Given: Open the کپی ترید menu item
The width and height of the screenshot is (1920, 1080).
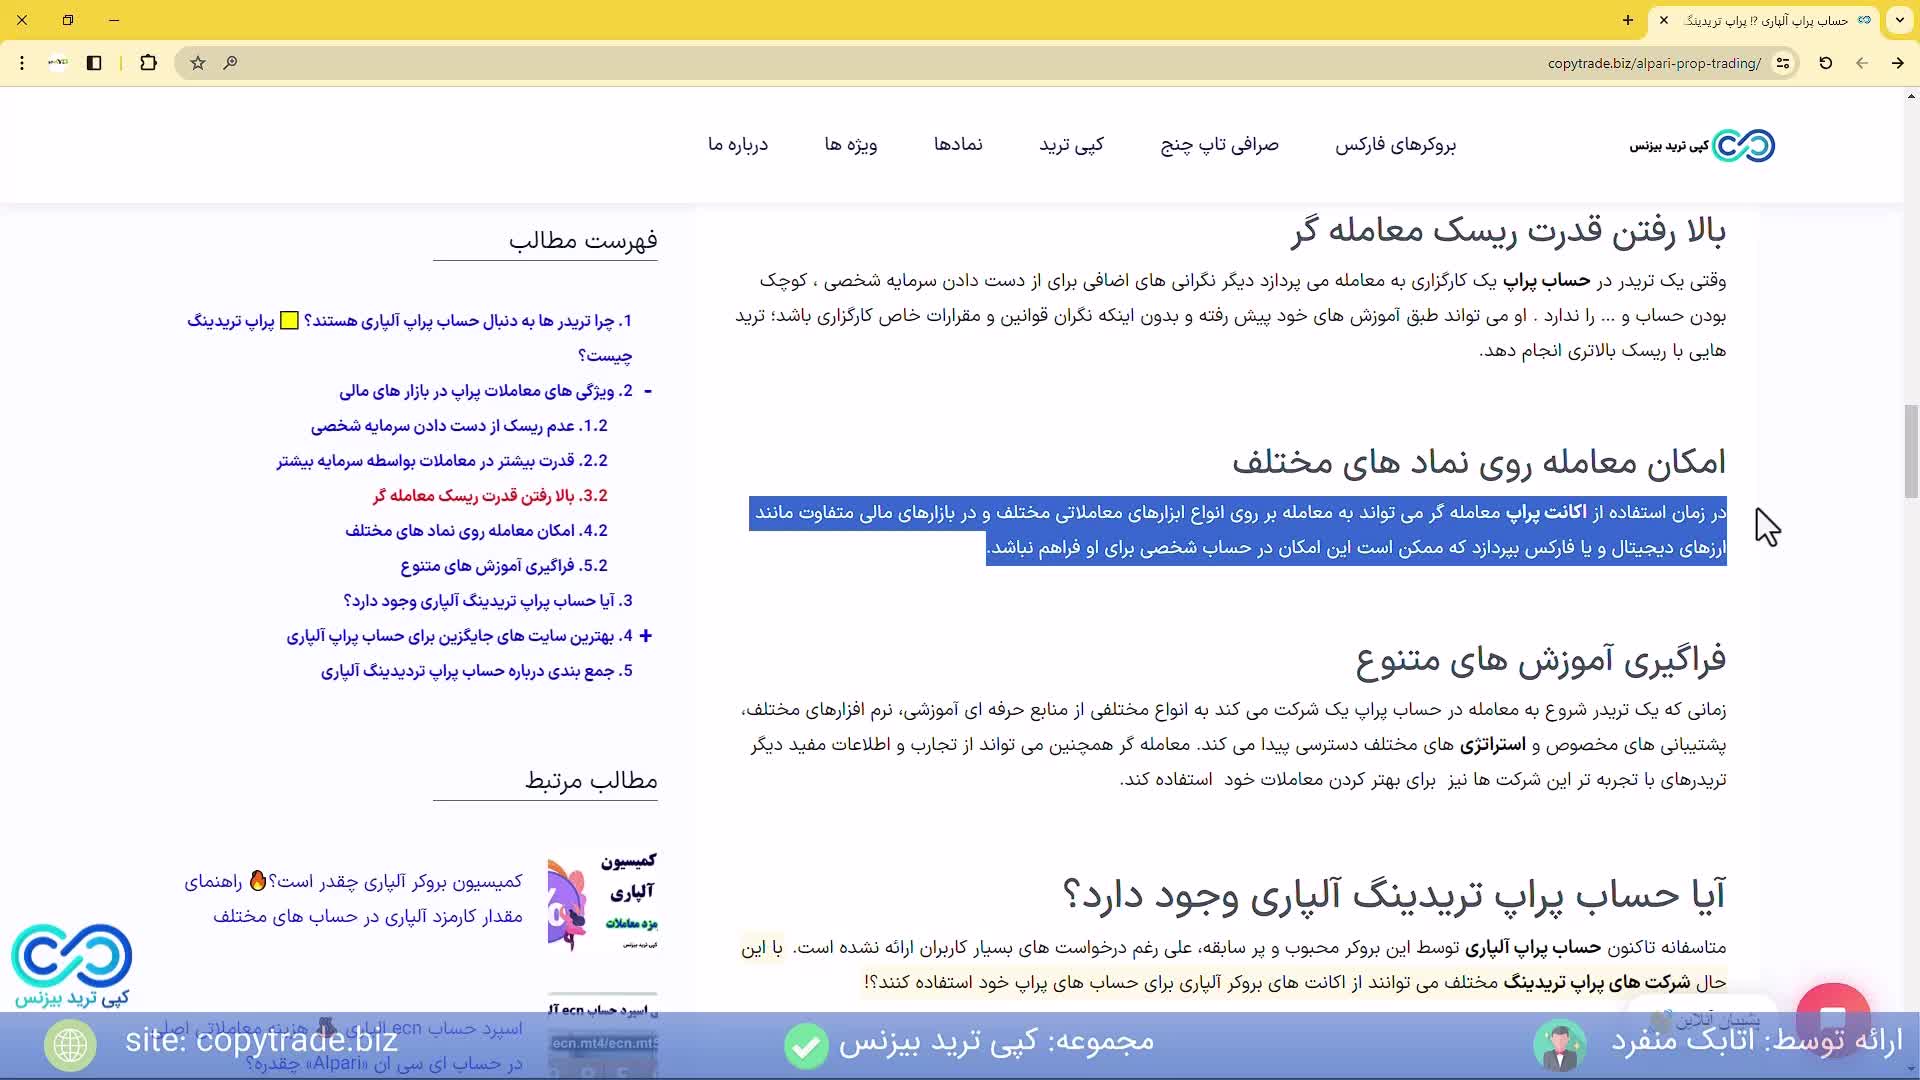Looking at the screenshot, I should tap(1071, 145).
